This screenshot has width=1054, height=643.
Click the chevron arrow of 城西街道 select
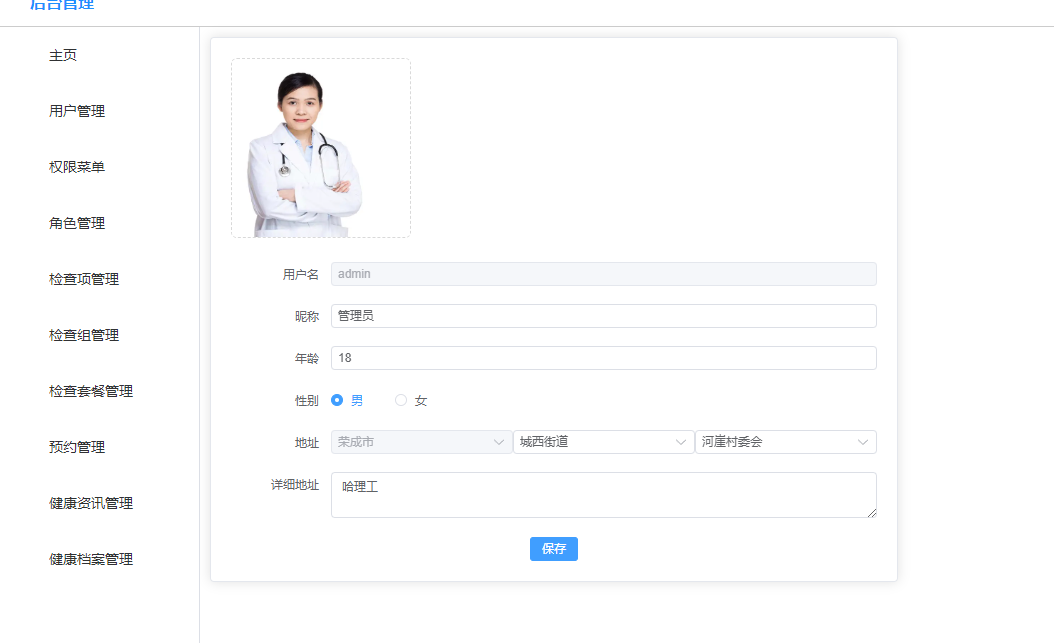pos(681,442)
